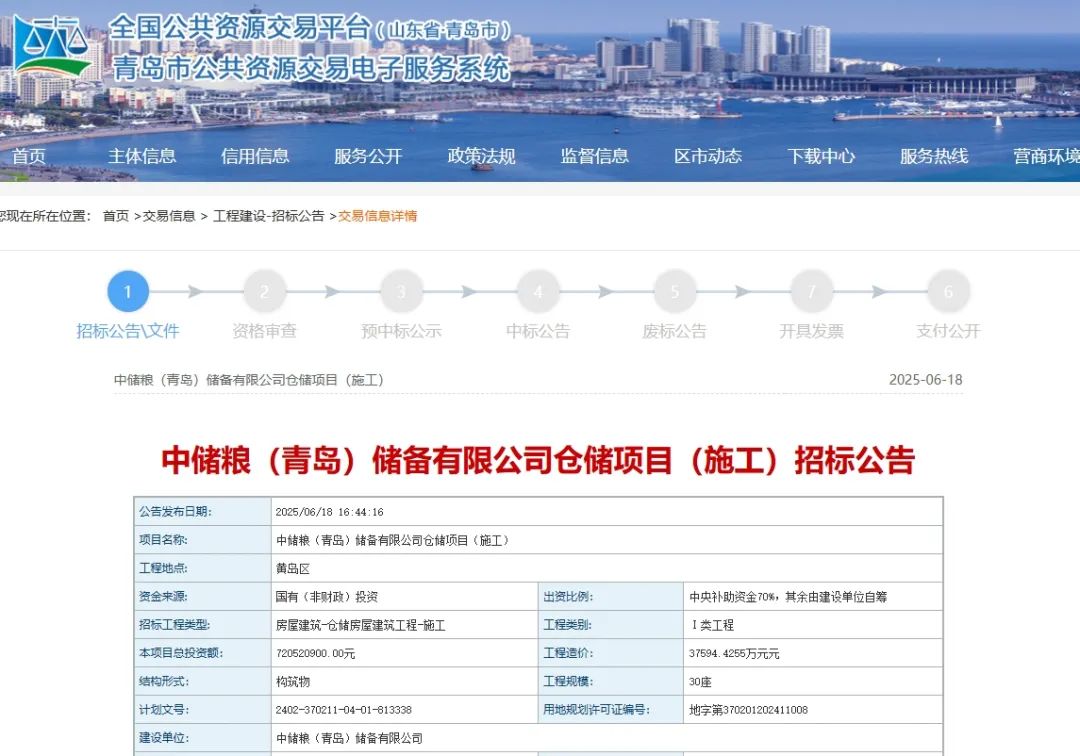Click the step 5 circle icon
Image resolution: width=1080 pixels, height=756 pixels.
pos(675,292)
